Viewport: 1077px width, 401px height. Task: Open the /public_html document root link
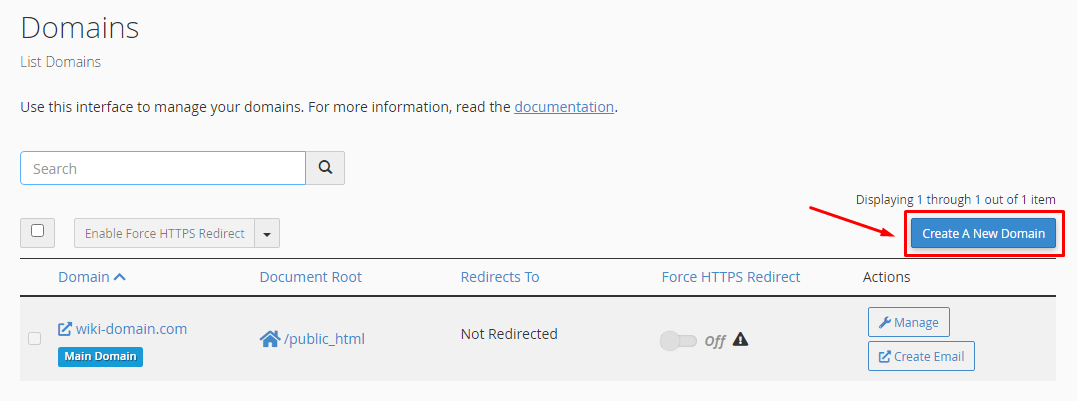[x=324, y=339]
